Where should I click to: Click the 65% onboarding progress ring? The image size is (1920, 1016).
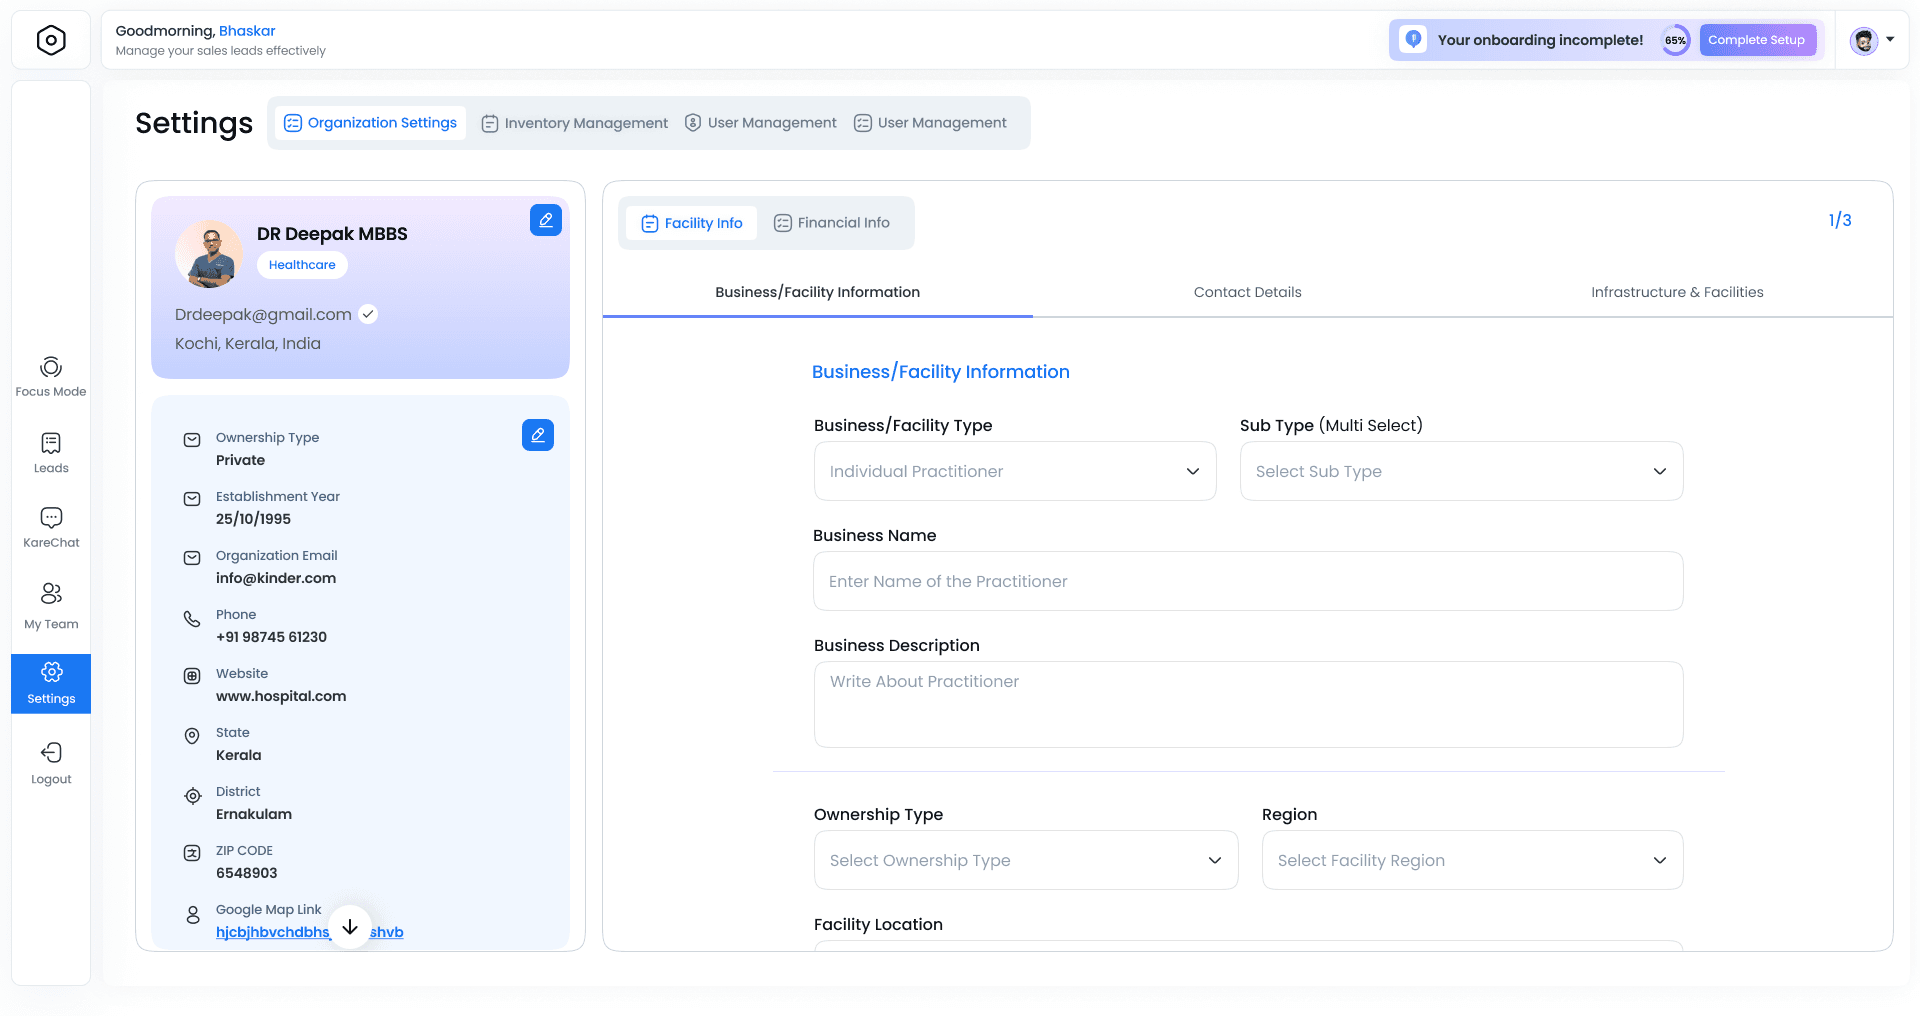[1675, 40]
